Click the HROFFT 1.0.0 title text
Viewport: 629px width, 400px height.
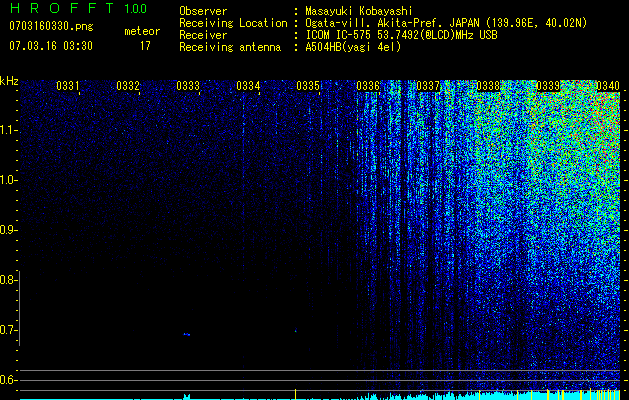(78, 8)
